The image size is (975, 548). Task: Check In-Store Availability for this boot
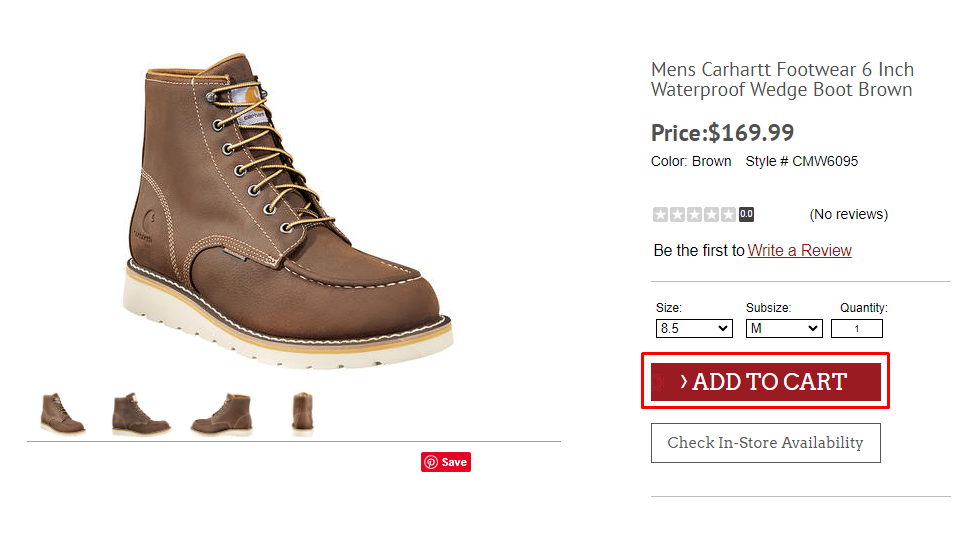click(x=765, y=443)
